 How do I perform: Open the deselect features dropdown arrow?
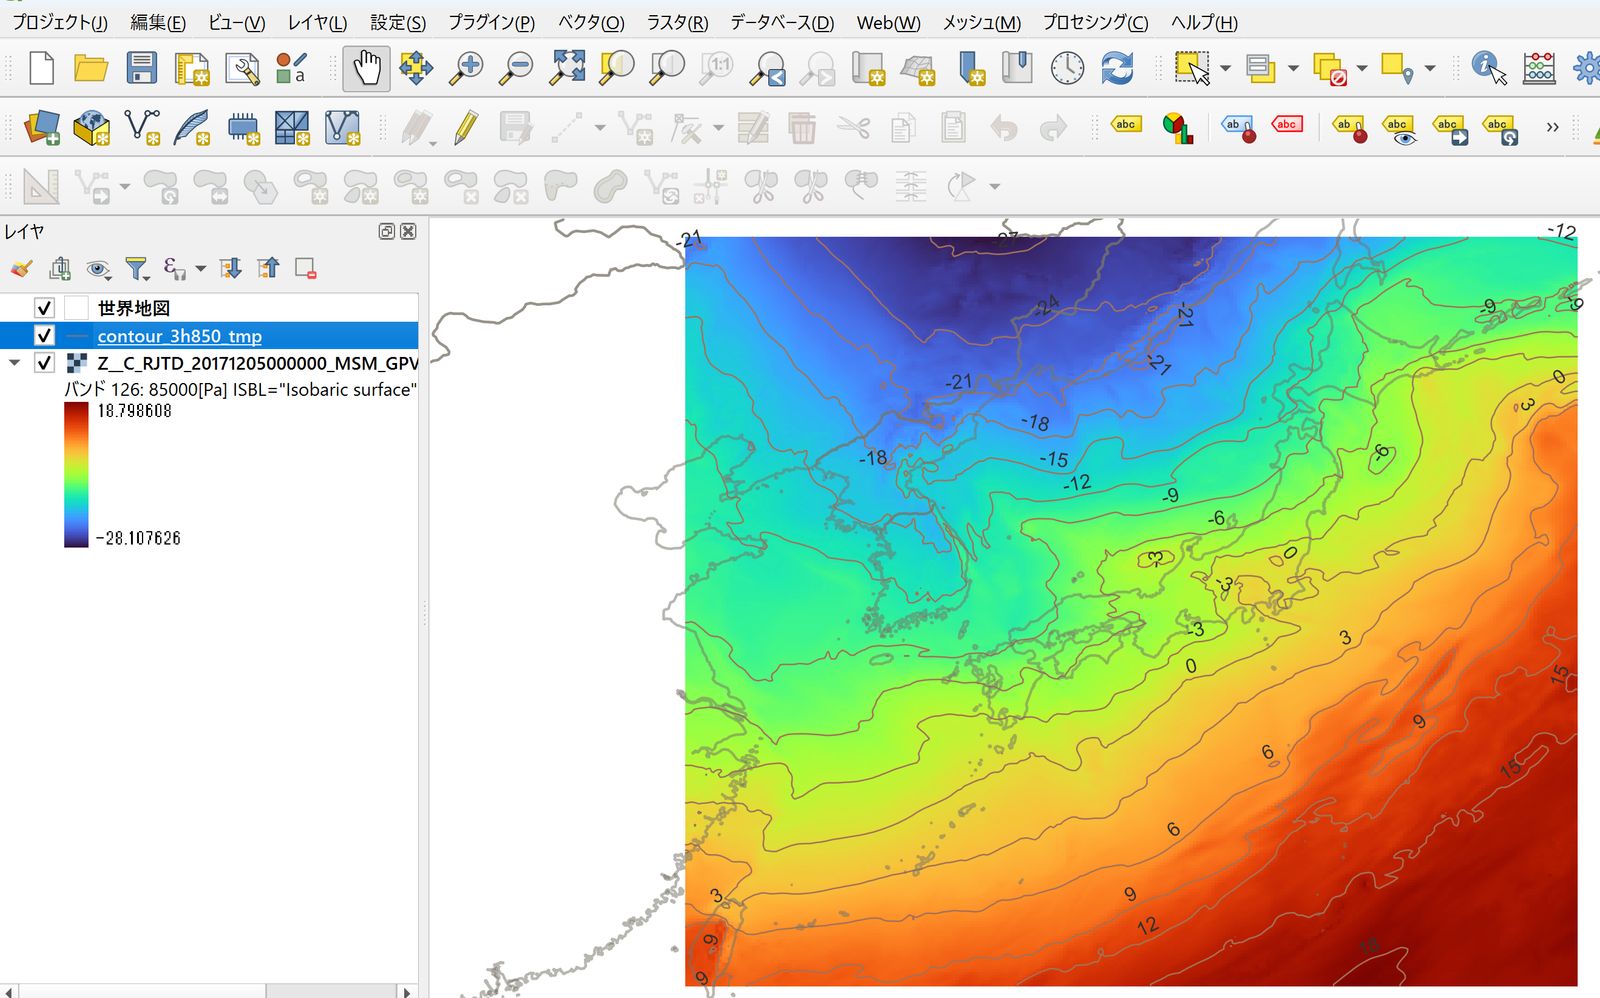[x=1362, y=68]
